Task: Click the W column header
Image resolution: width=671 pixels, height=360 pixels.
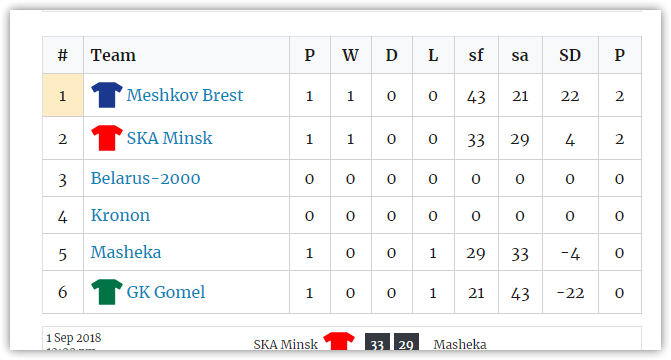Action: tap(351, 55)
